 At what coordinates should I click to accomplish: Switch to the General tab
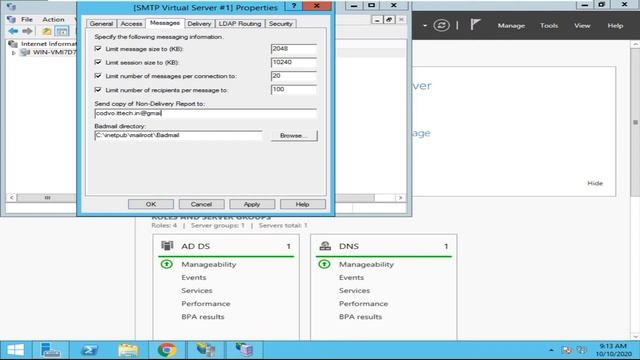coord(101,24)
